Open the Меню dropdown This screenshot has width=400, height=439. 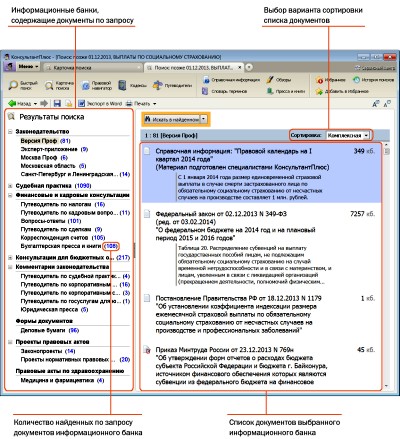tap(29, 67)
